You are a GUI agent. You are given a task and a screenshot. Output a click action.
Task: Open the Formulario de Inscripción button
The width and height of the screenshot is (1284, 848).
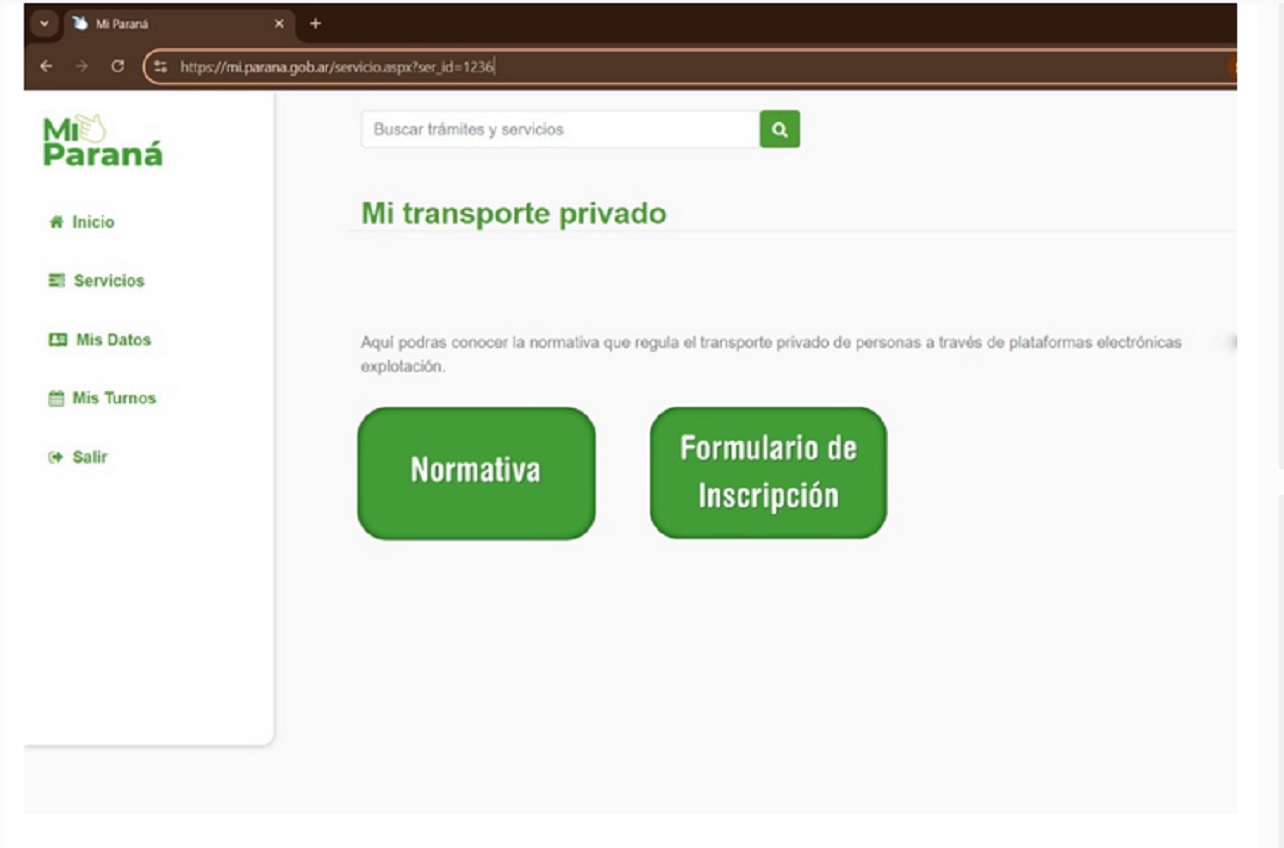(768, 472)
